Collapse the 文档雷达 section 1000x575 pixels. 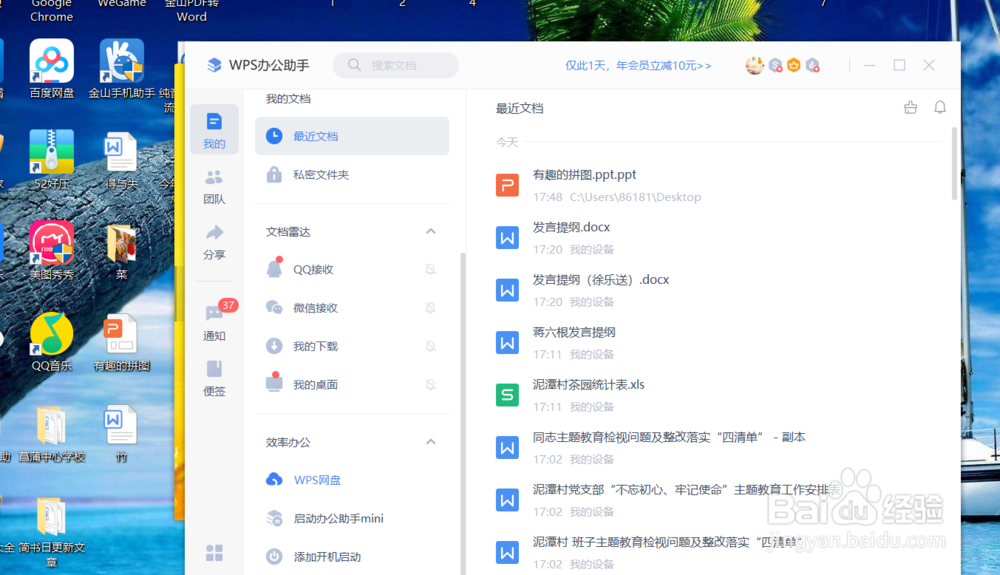430,231
